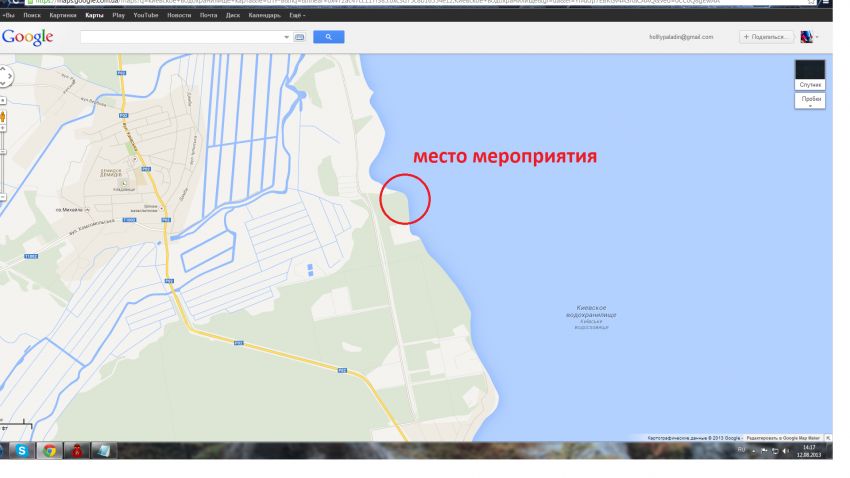Open the Ещё more menu
This screenshot has width=850, height=478.
pyautogui.click(x=297, y=15)
